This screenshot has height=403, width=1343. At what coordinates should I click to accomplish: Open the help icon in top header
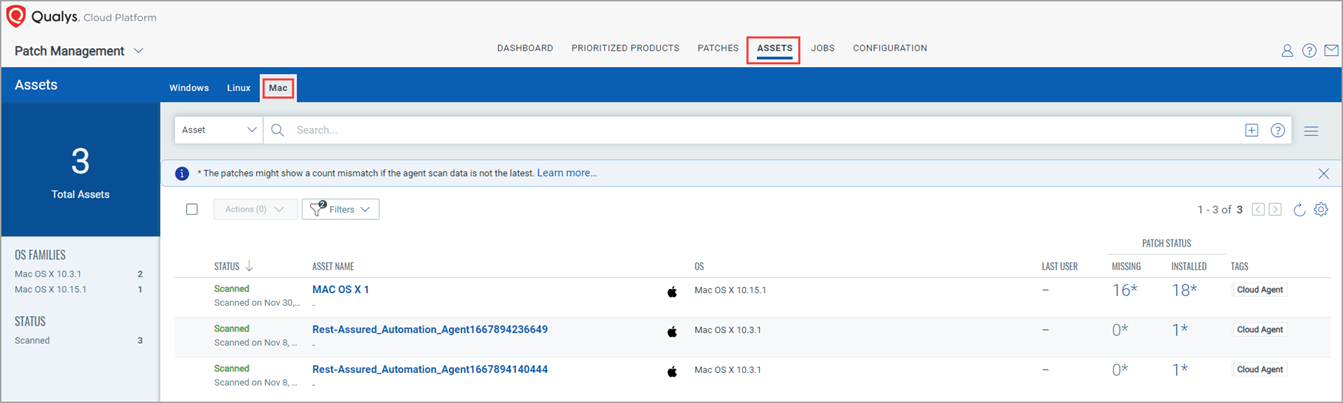(x=1309, y=51)
